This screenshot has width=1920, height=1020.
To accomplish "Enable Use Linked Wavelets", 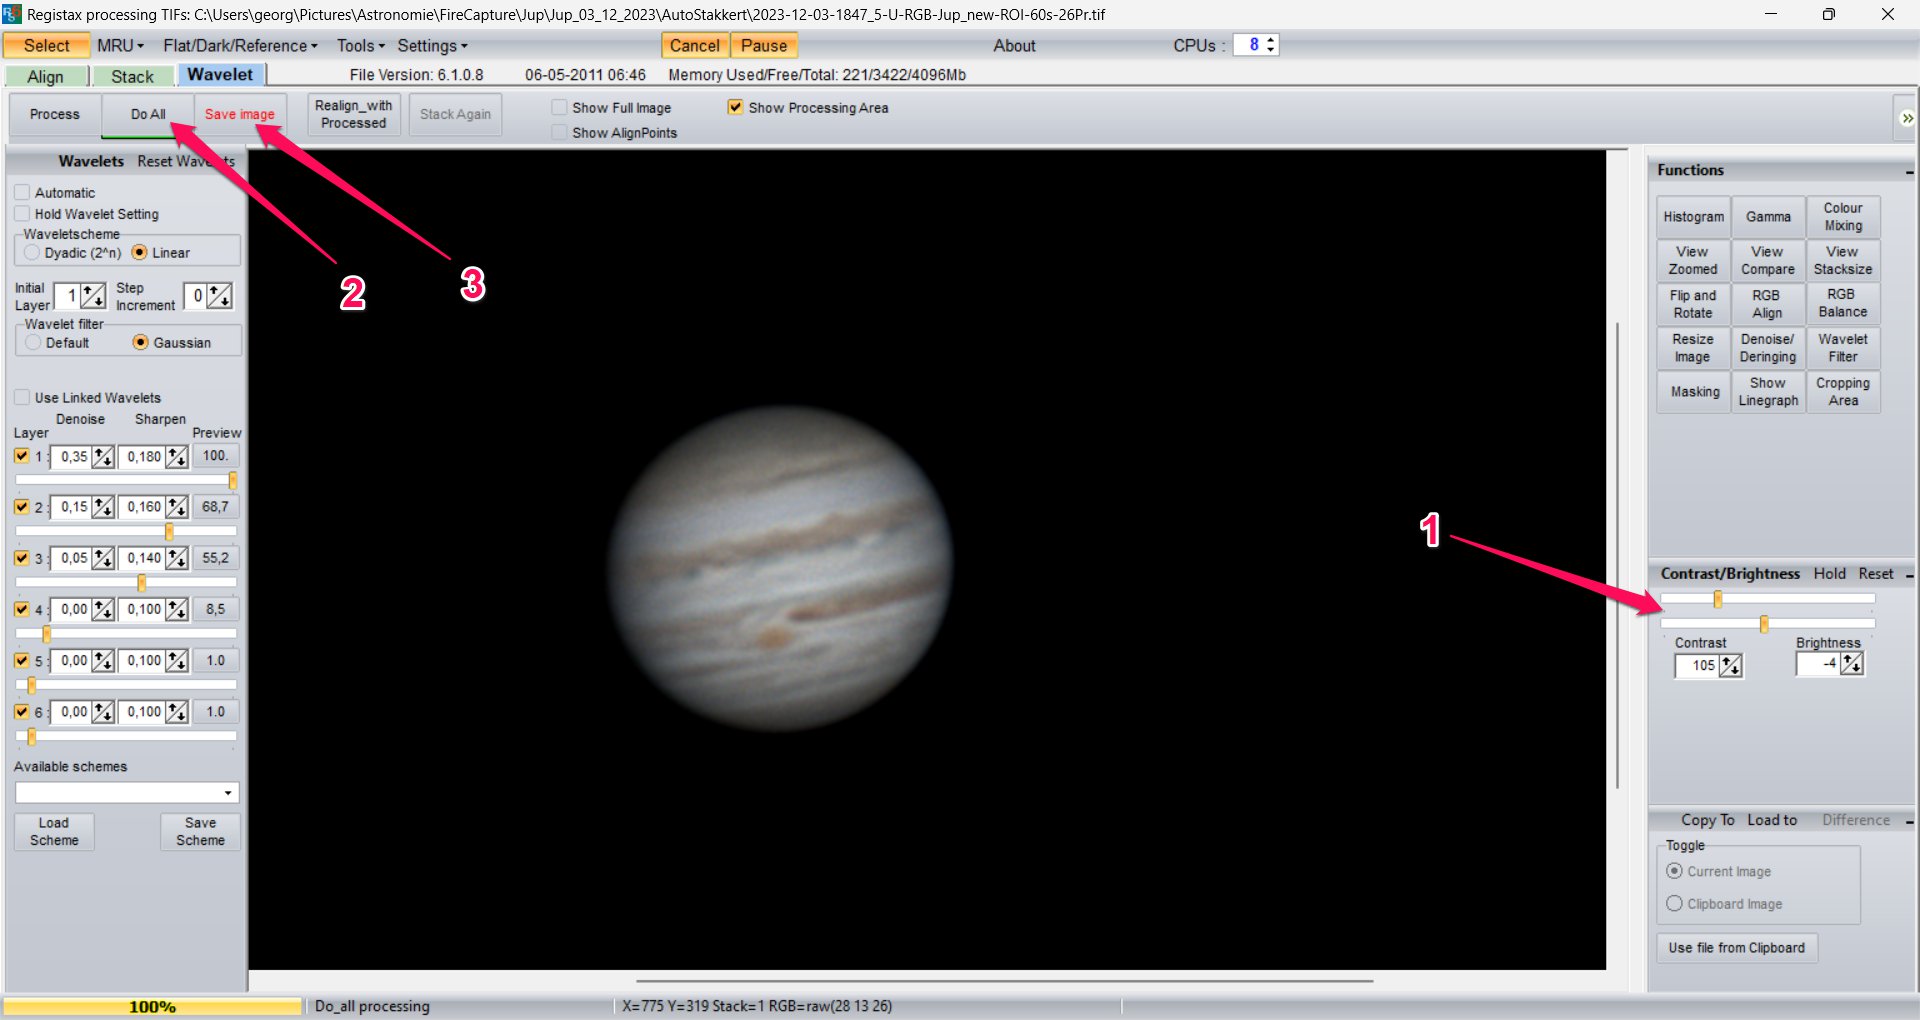I will tap(22, 398).
